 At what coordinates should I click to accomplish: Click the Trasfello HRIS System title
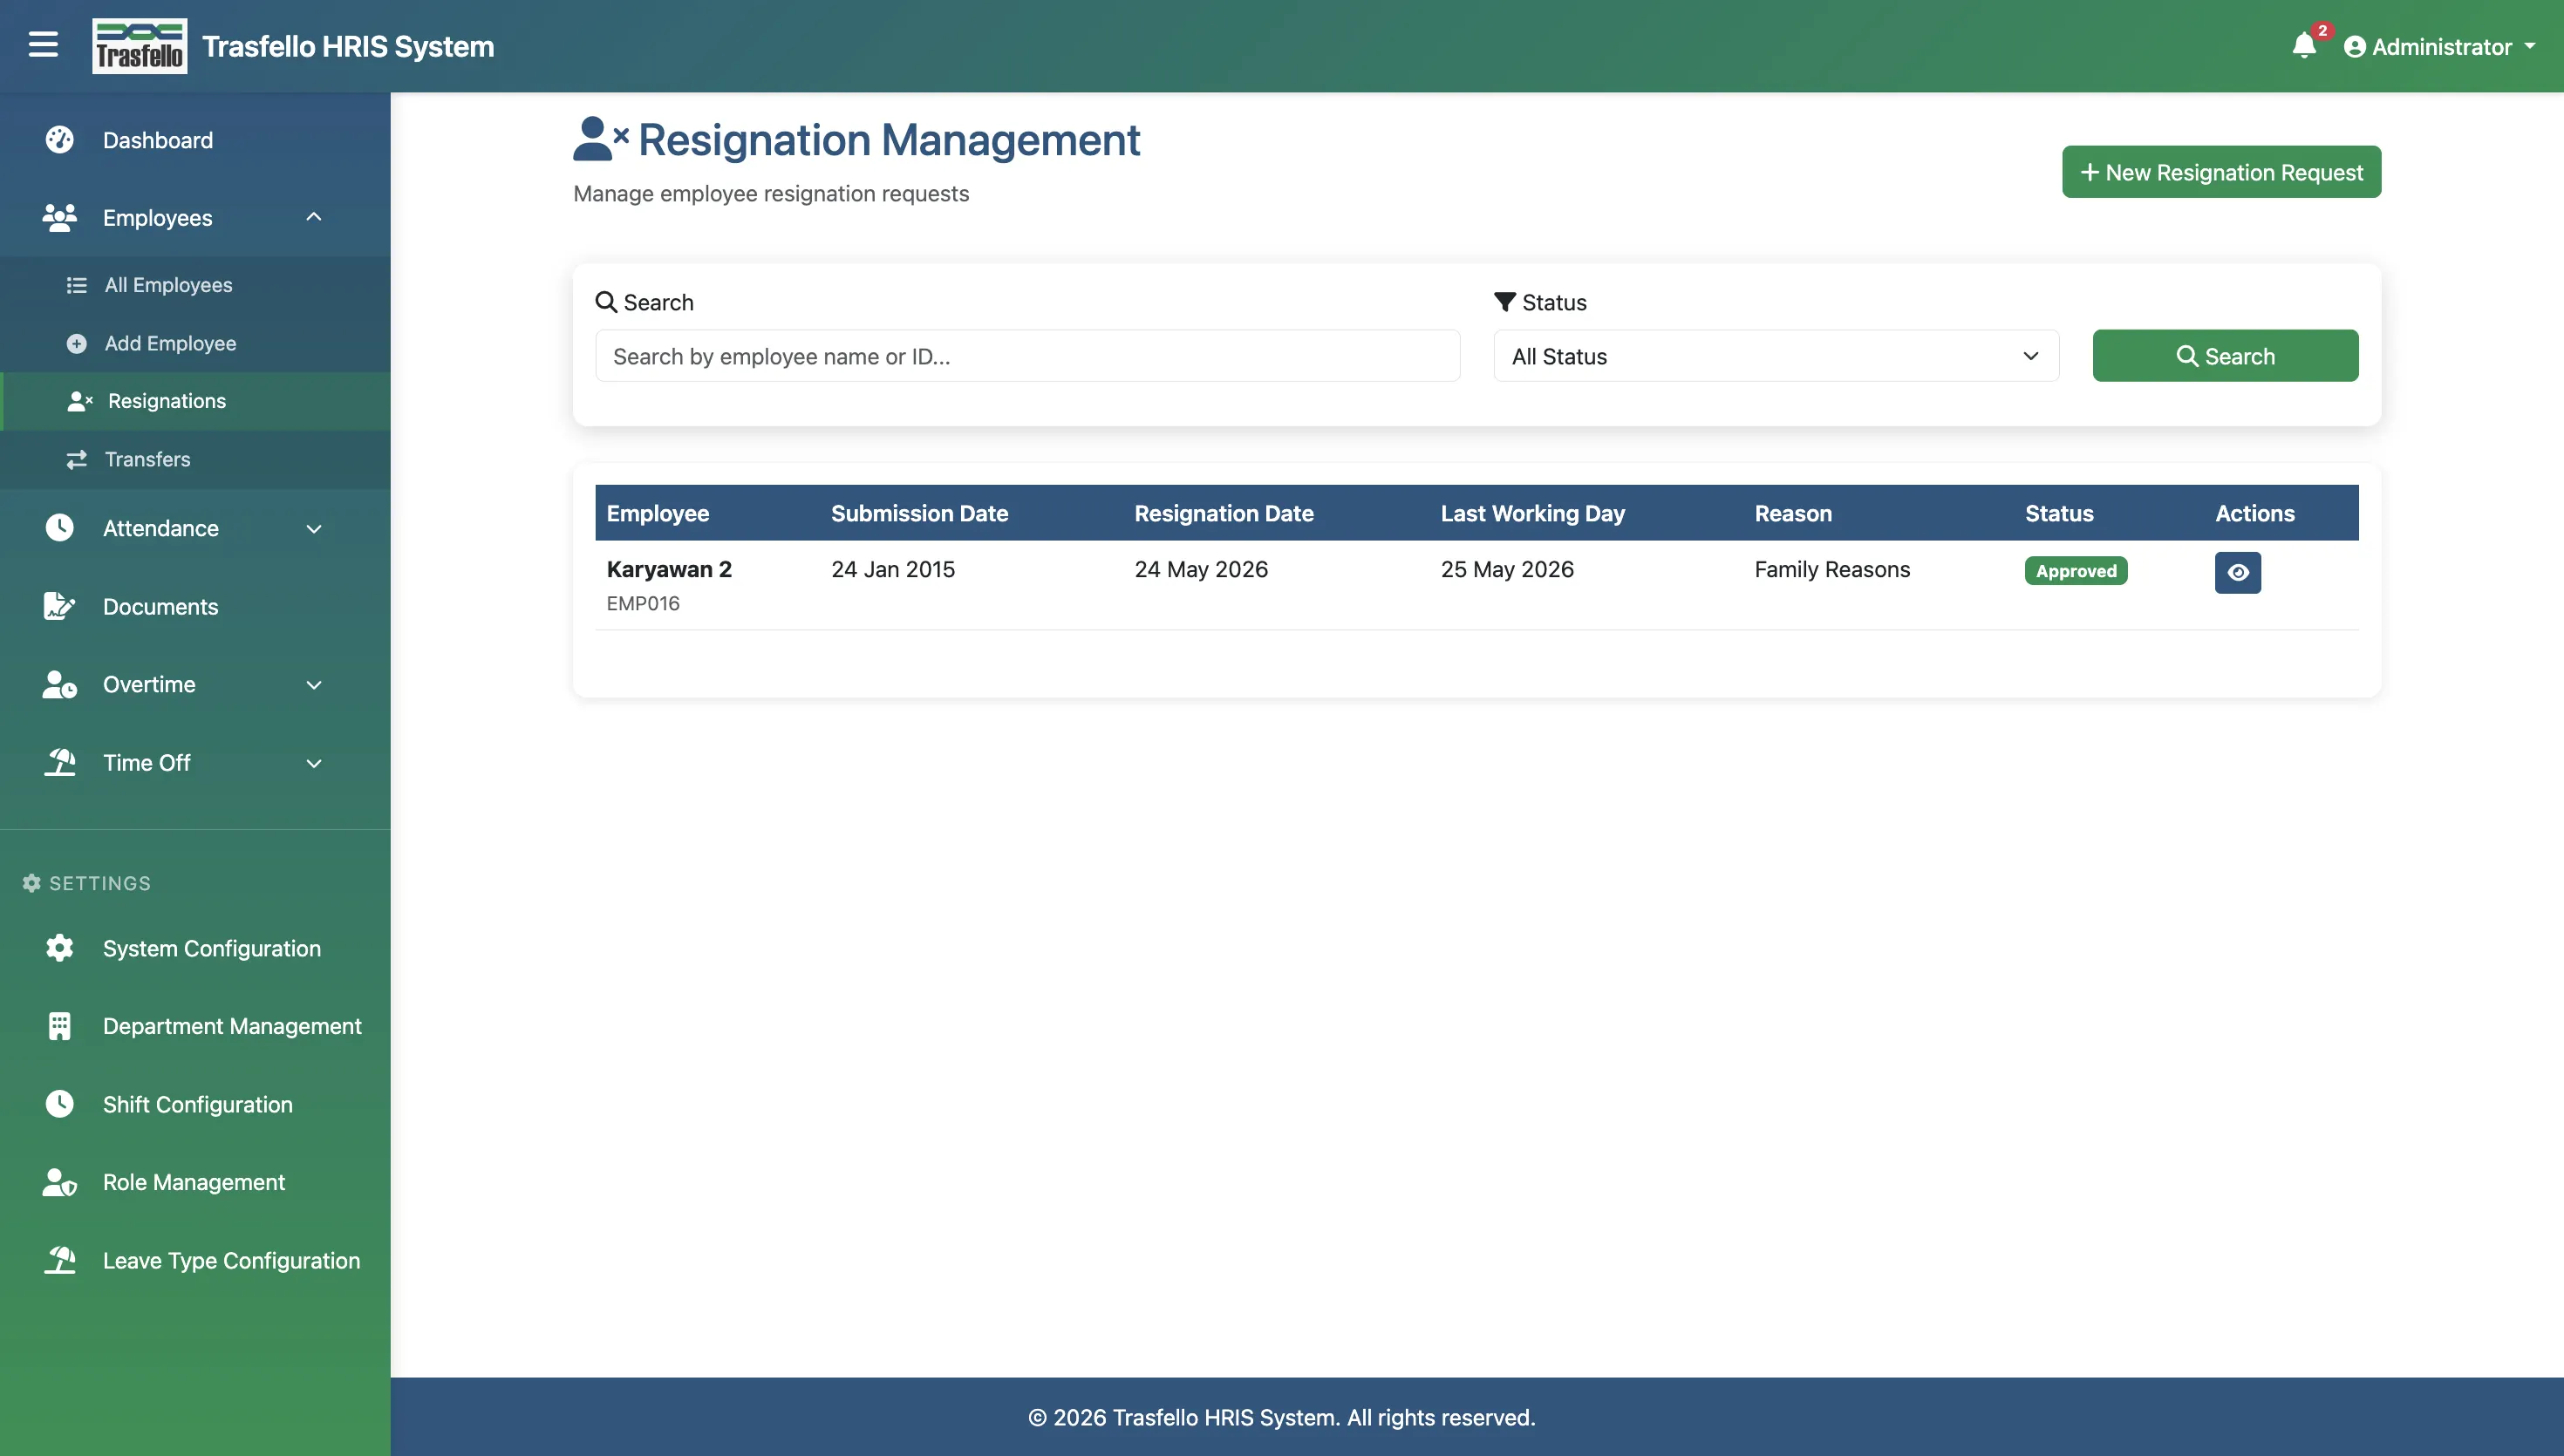point(348,46)
